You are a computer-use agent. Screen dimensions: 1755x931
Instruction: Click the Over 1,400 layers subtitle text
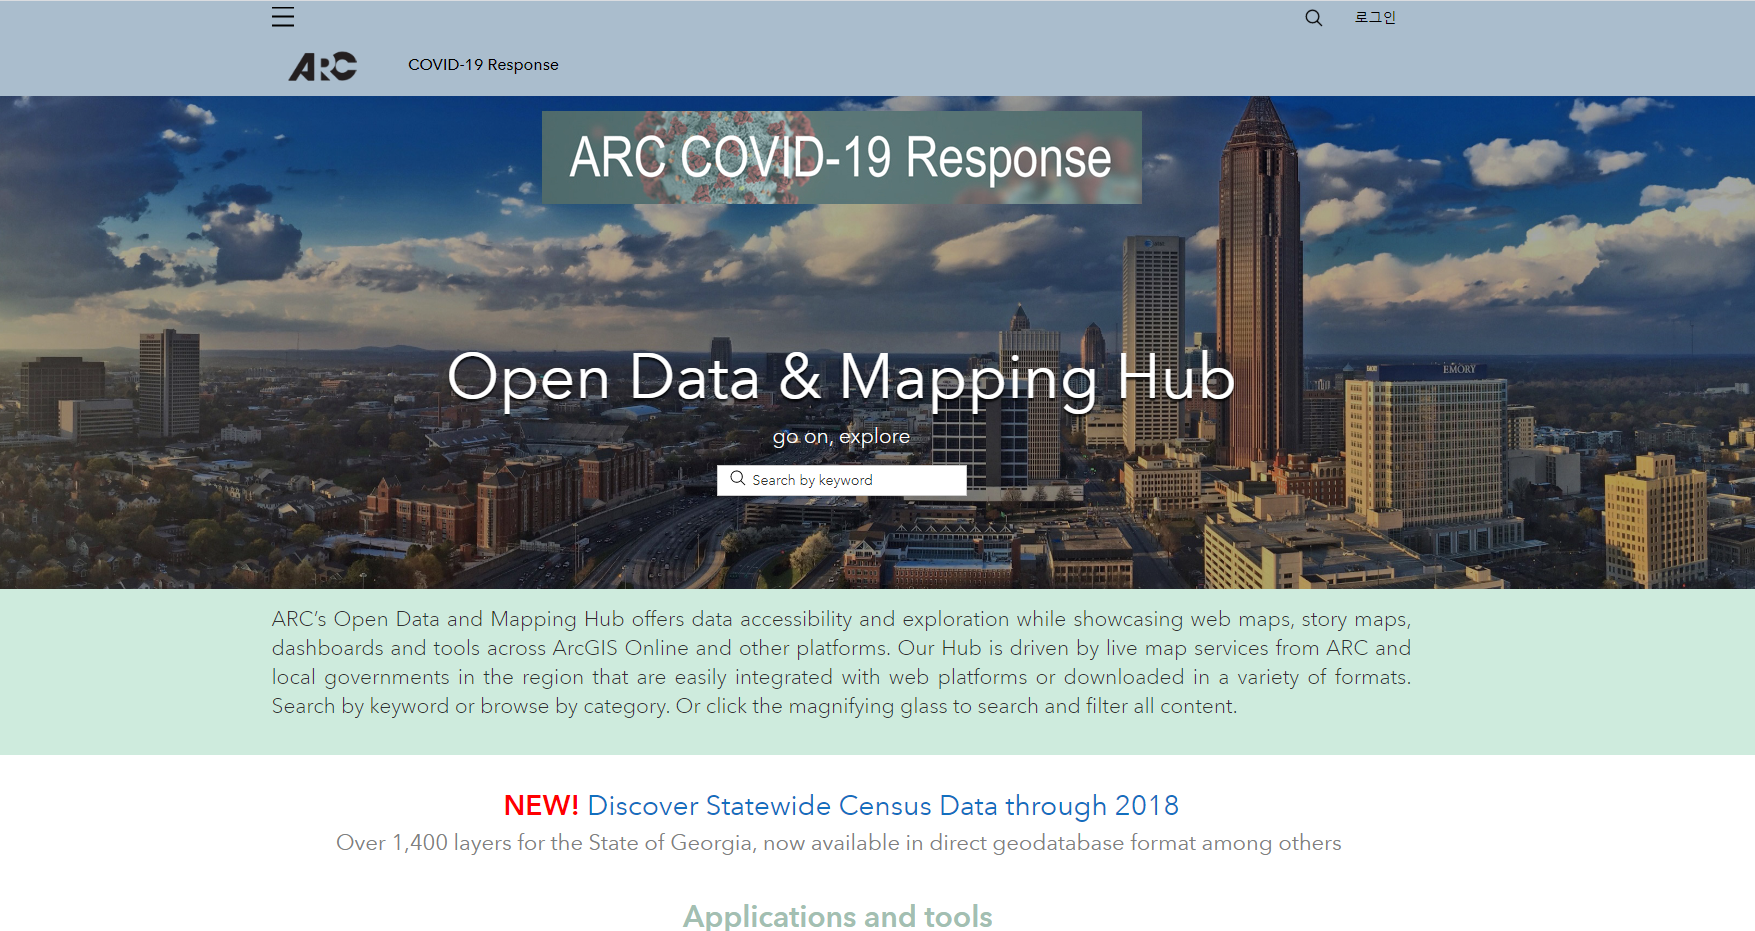[838, 843]
